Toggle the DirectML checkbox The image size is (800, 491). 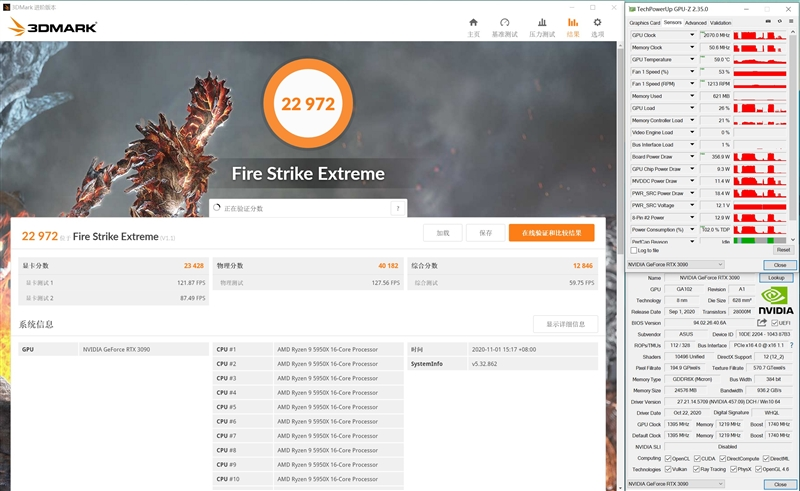click(766, 458)
